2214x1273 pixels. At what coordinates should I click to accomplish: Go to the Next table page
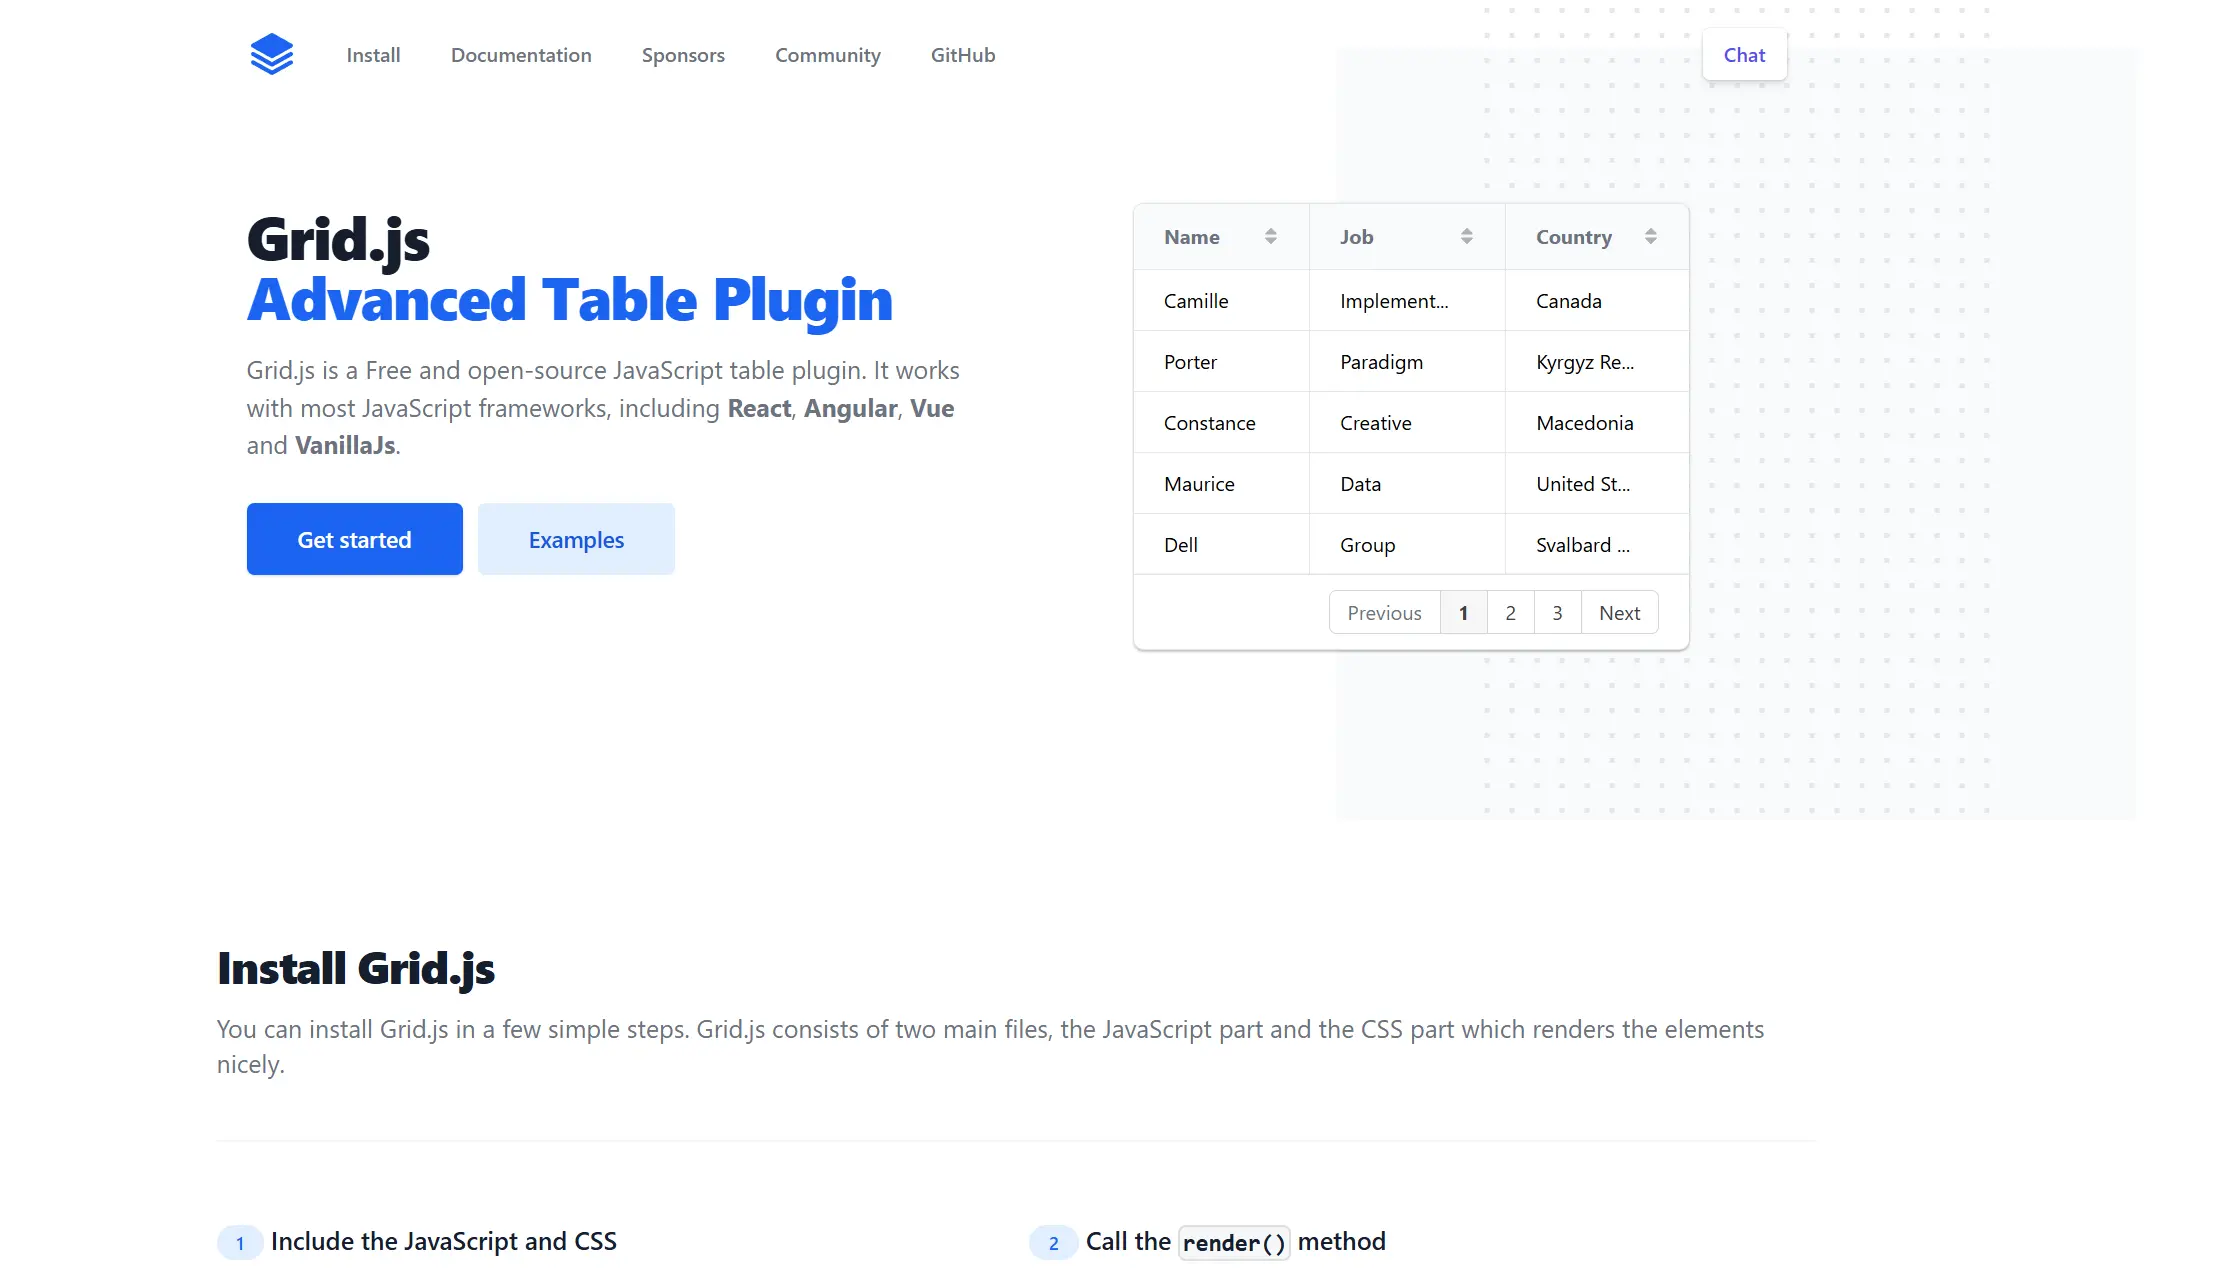pos(1619,612)
